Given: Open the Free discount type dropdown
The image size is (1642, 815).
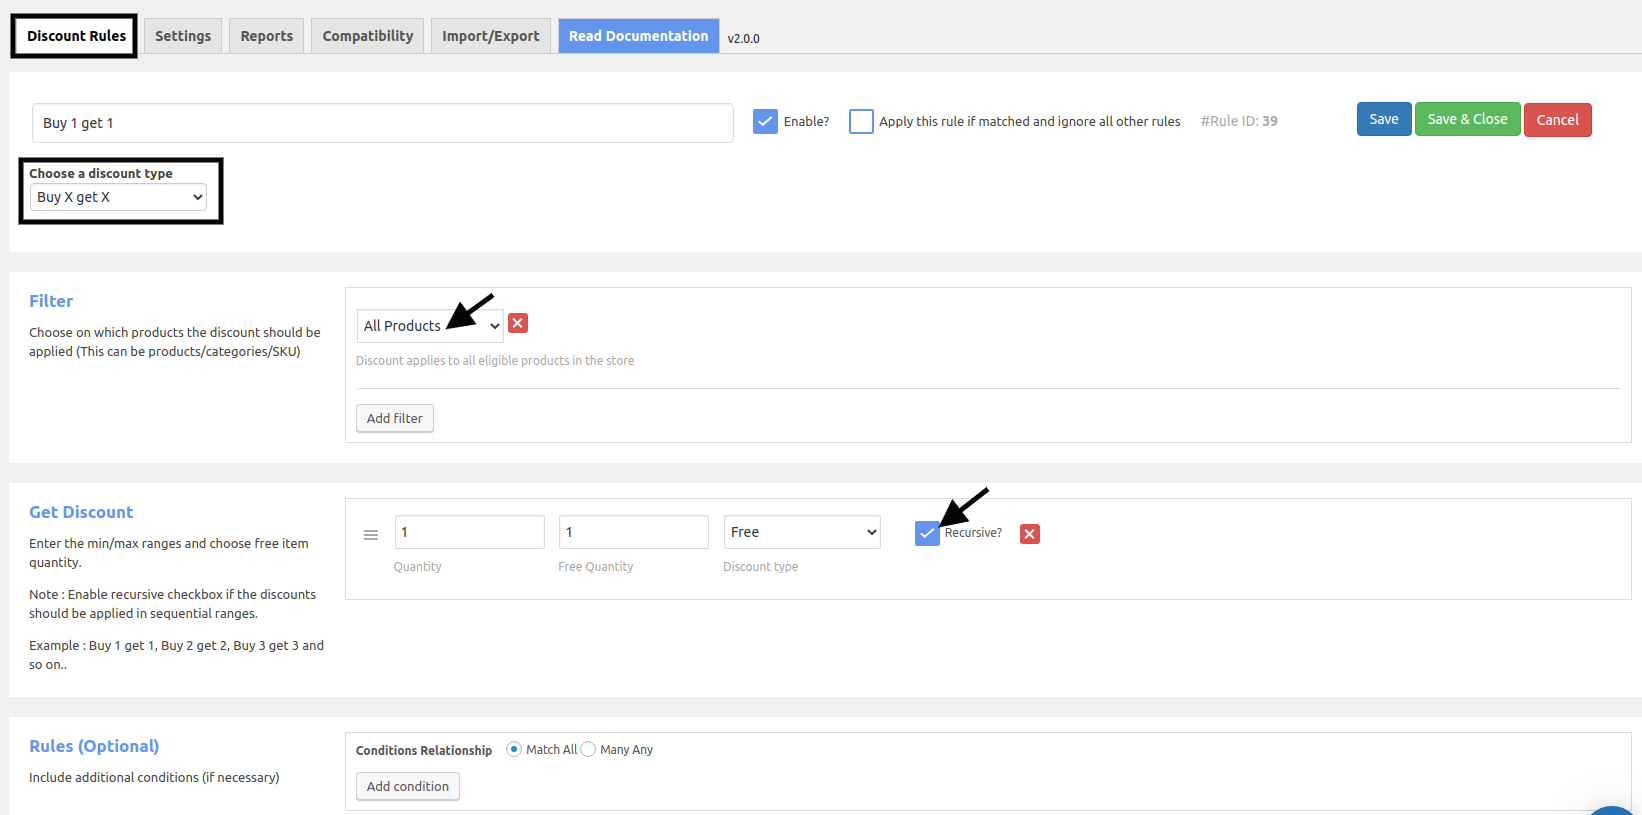Looking at the screenshot, I should coord(802,532).
